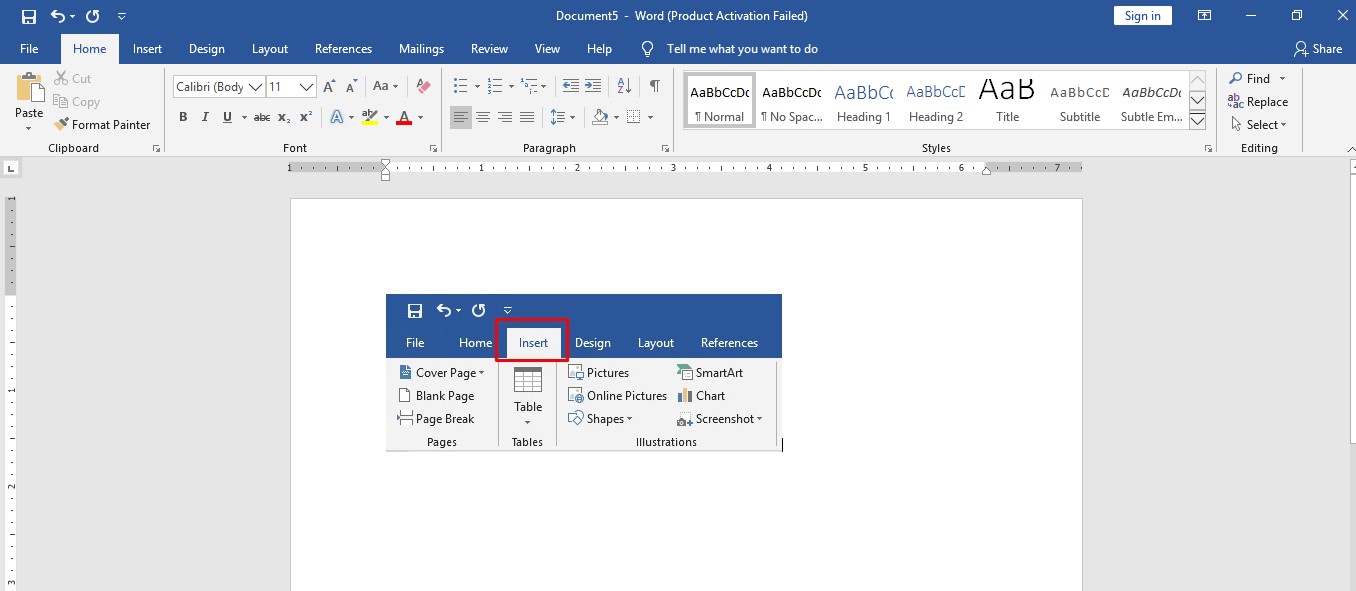Open the File tab

[29, 49]
